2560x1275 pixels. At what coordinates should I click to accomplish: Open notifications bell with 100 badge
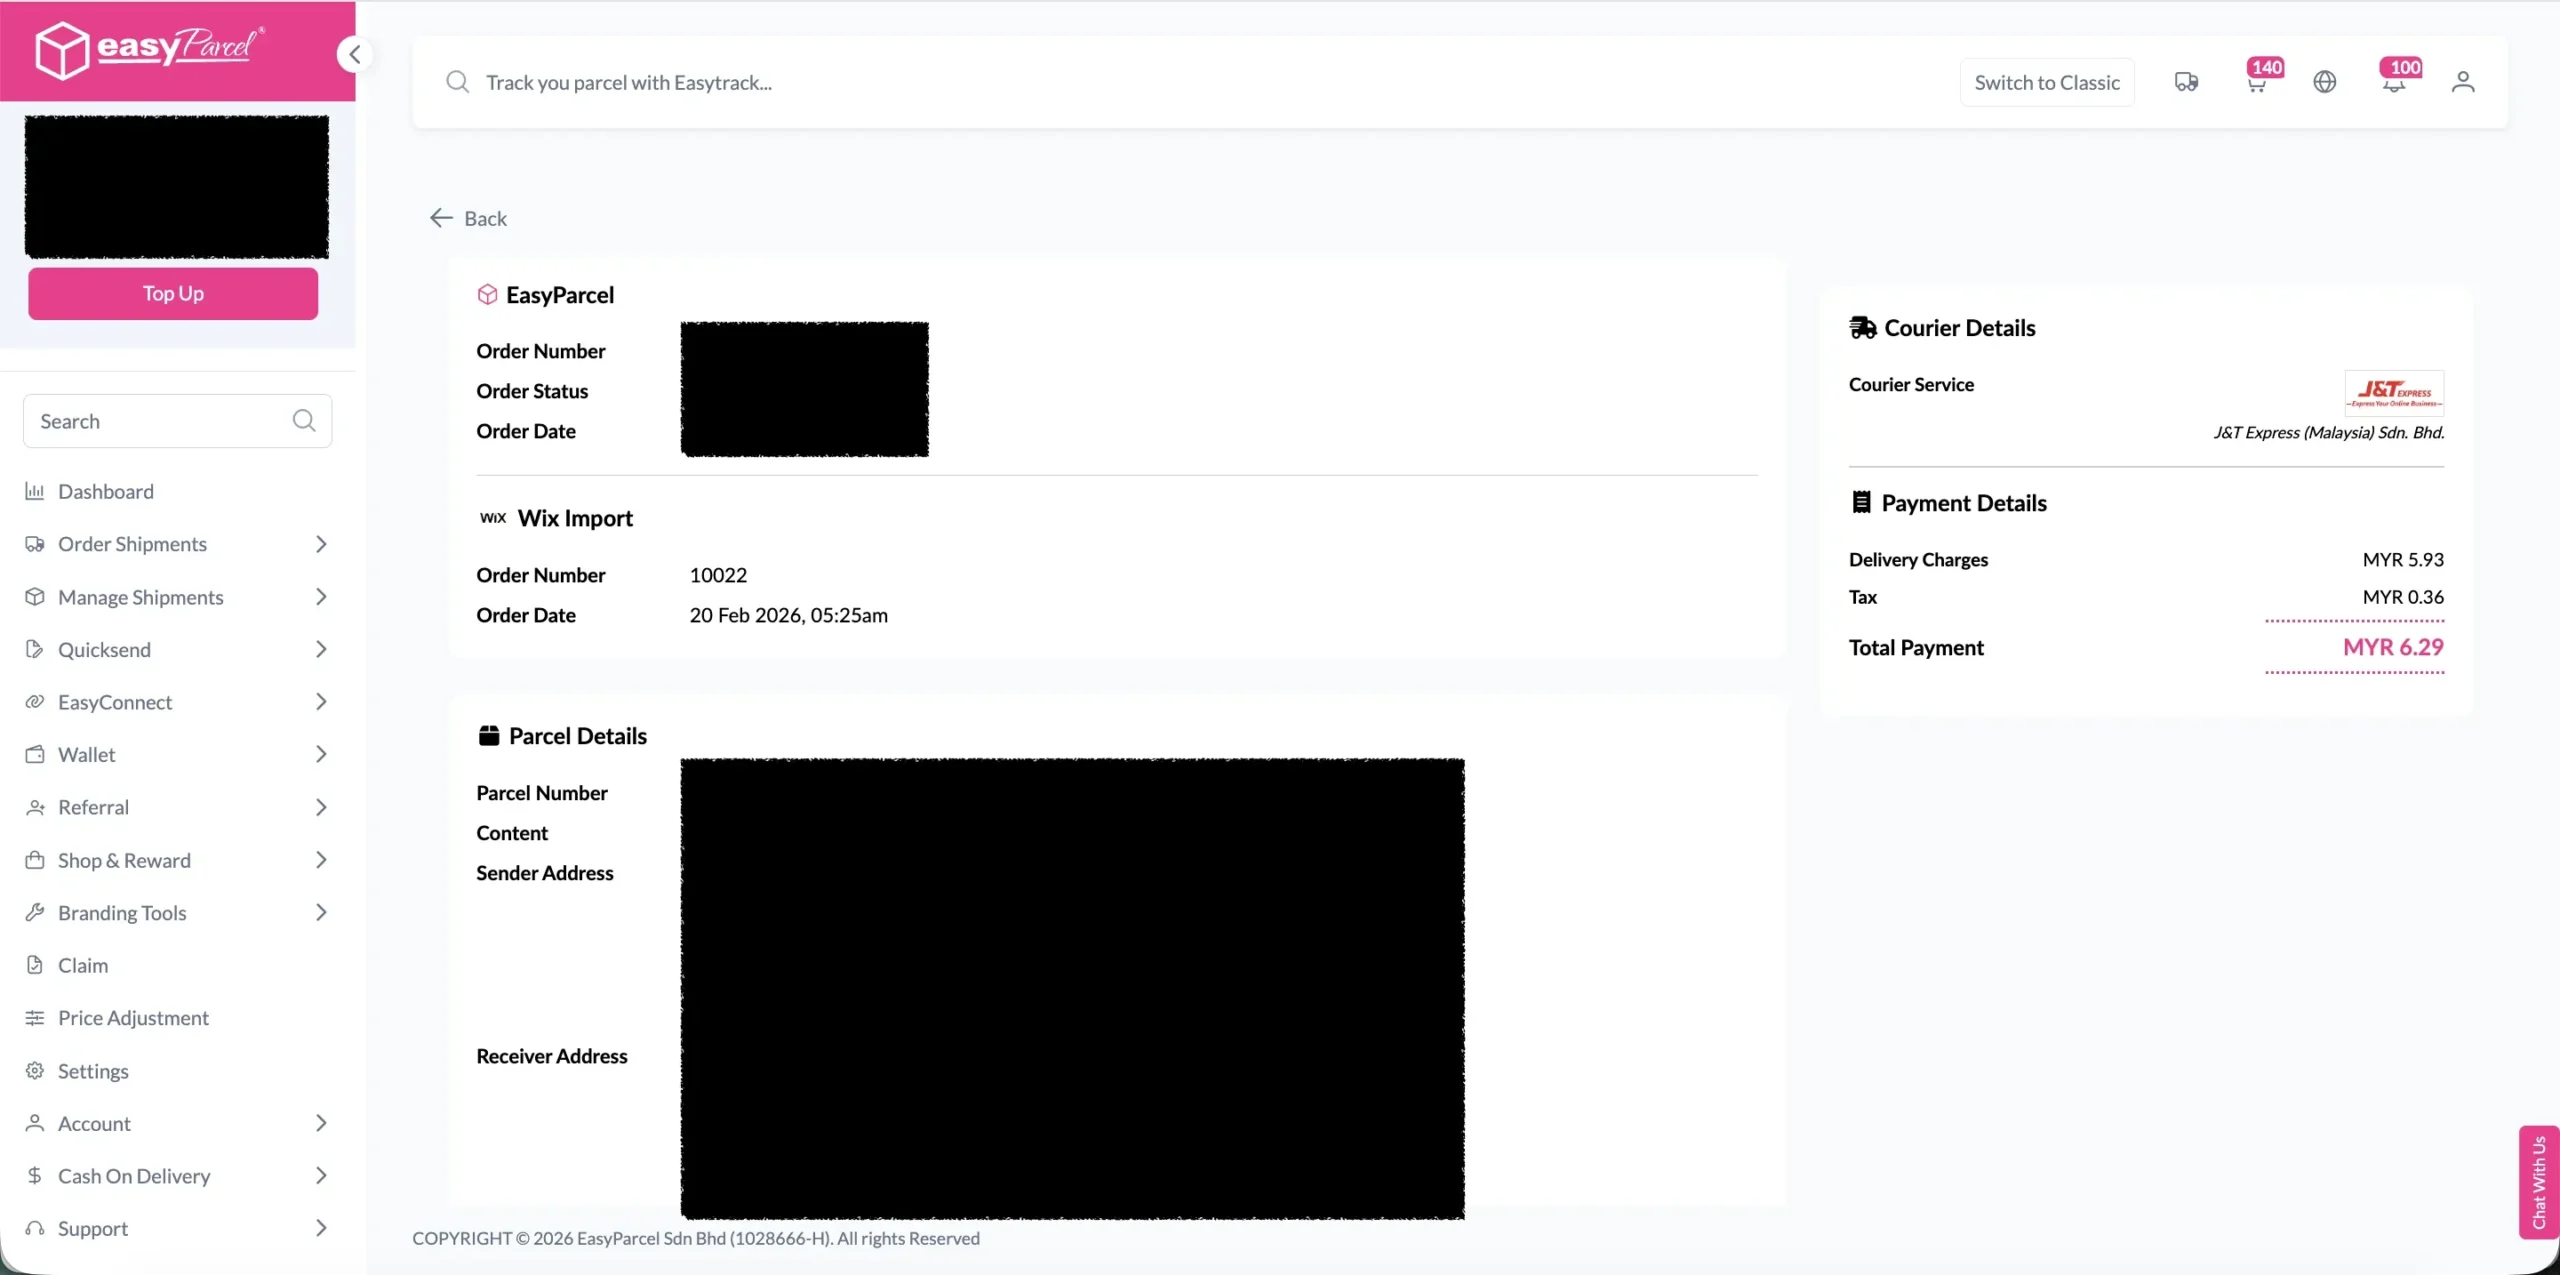[2394, 83]
